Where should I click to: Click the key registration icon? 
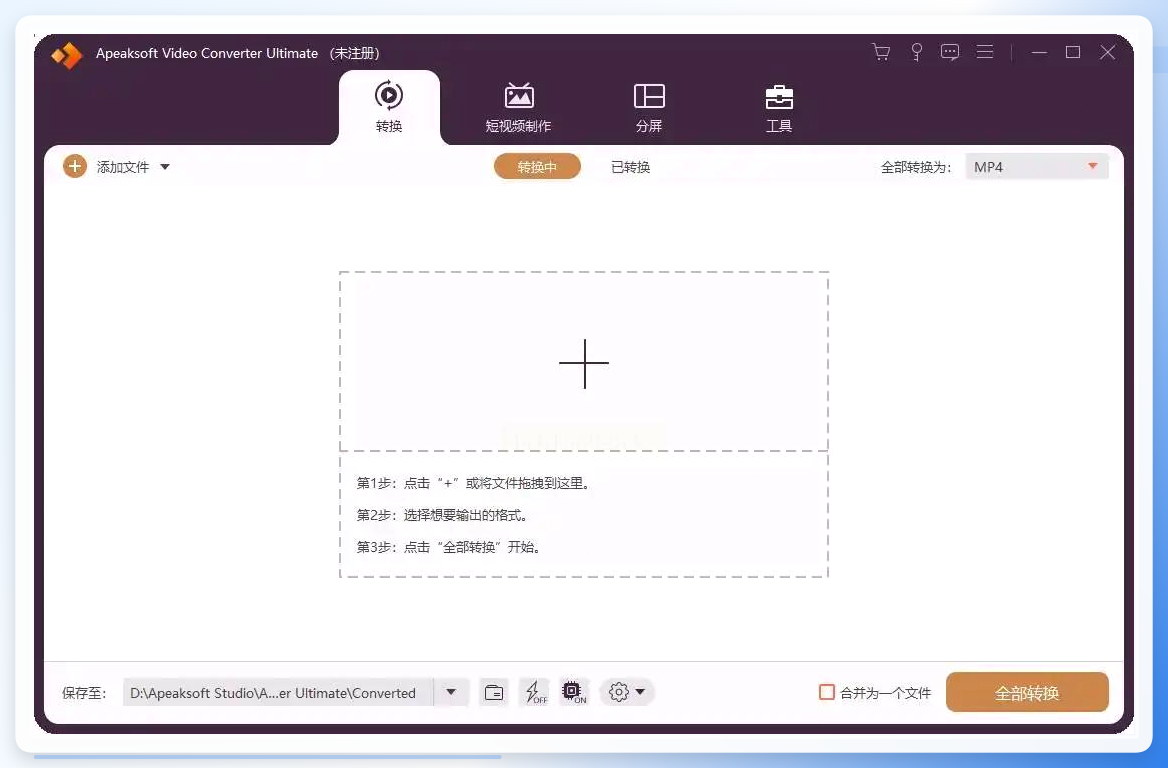click(916, 52)
